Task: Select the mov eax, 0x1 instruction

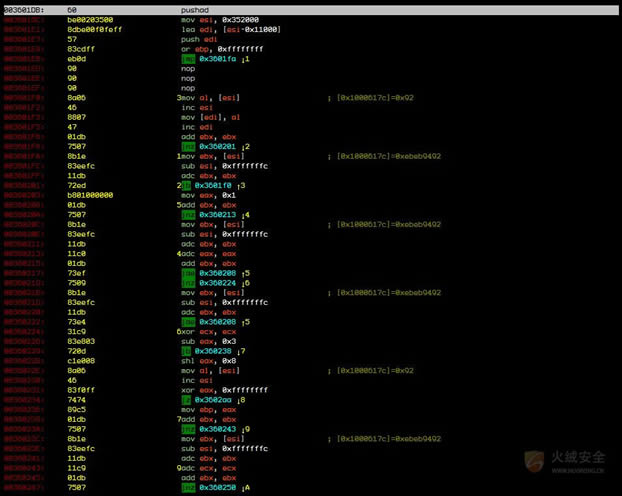Action: pyautogui.click(x=208, y=196)
